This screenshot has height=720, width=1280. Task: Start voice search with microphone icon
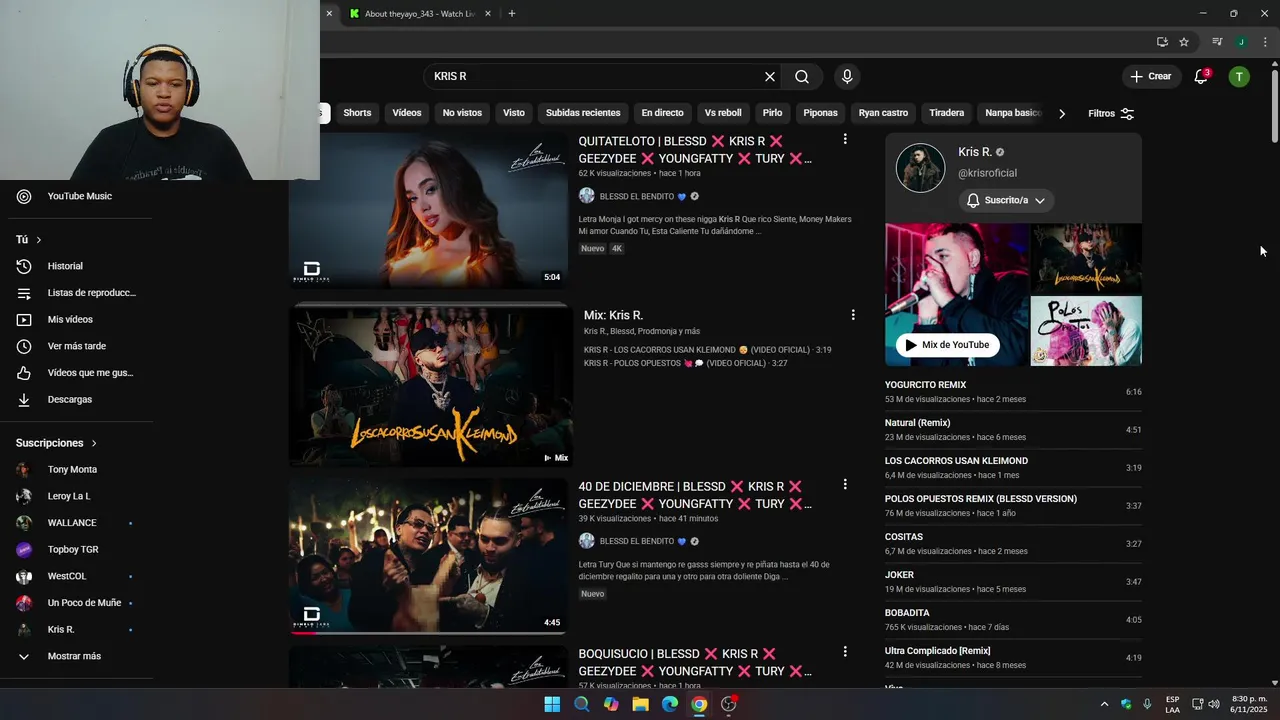click(847, 77)
